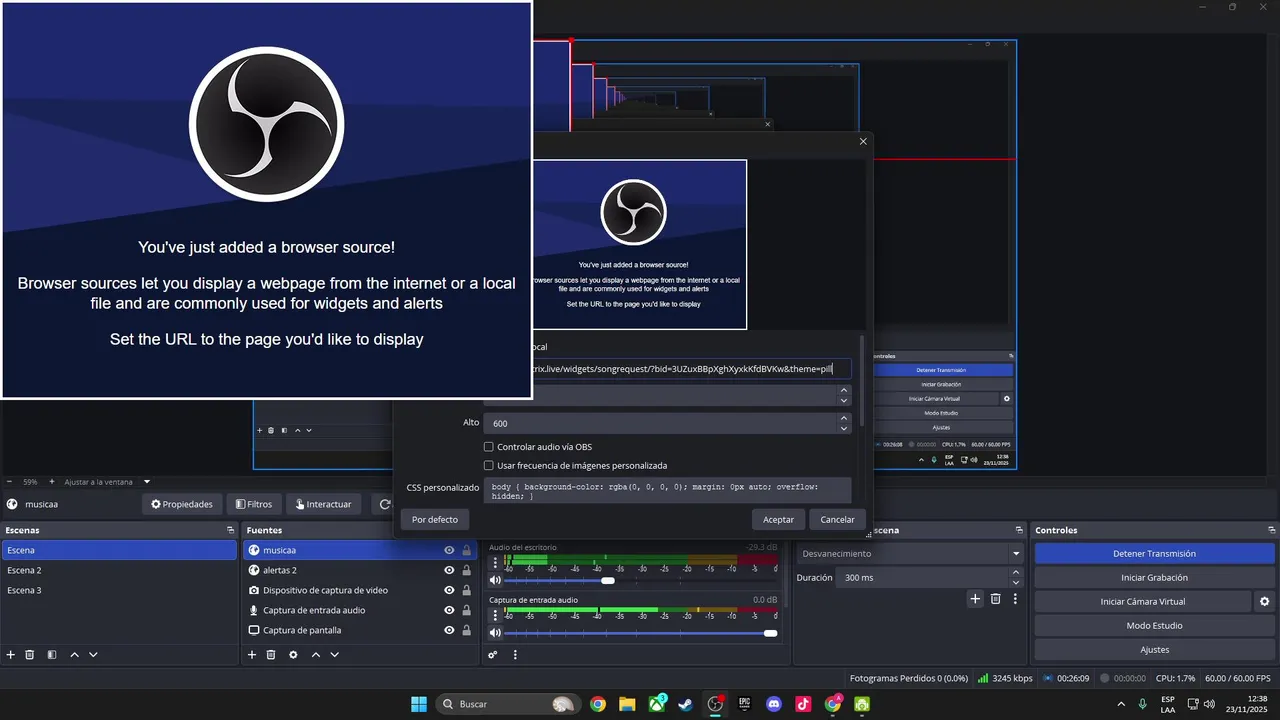Viewport: 1280px width, 720px height.
Task: Open Ajustes in Controles panel
Action: tap(1154, 649)
